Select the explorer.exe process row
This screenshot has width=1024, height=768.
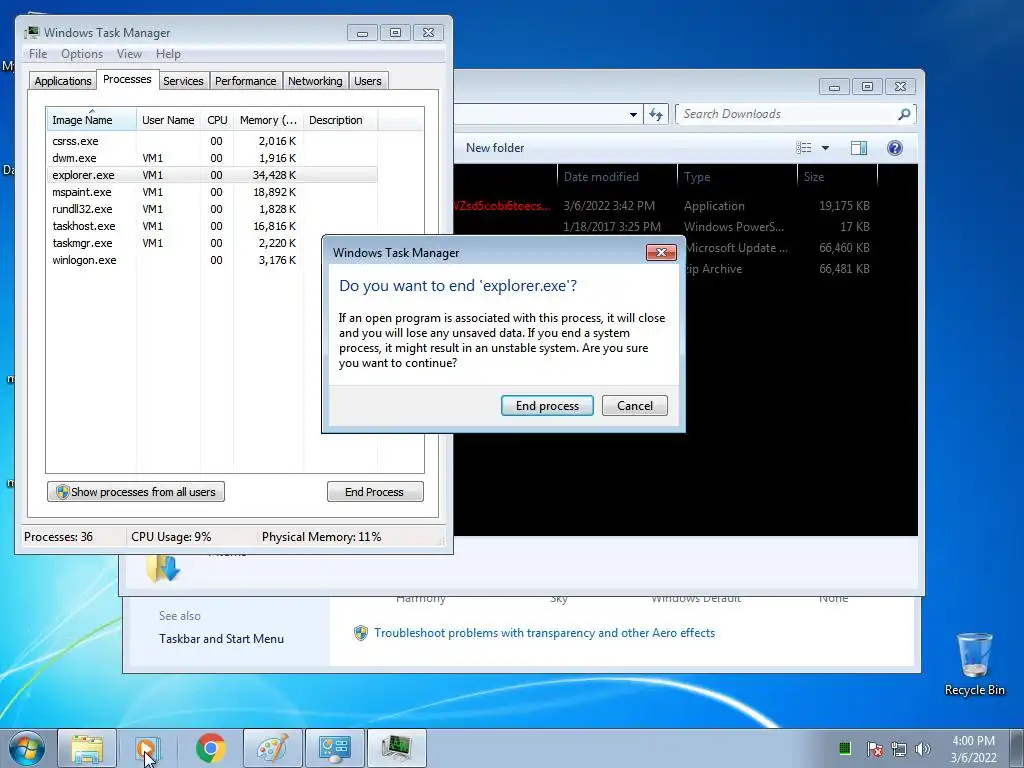point(212,175)
